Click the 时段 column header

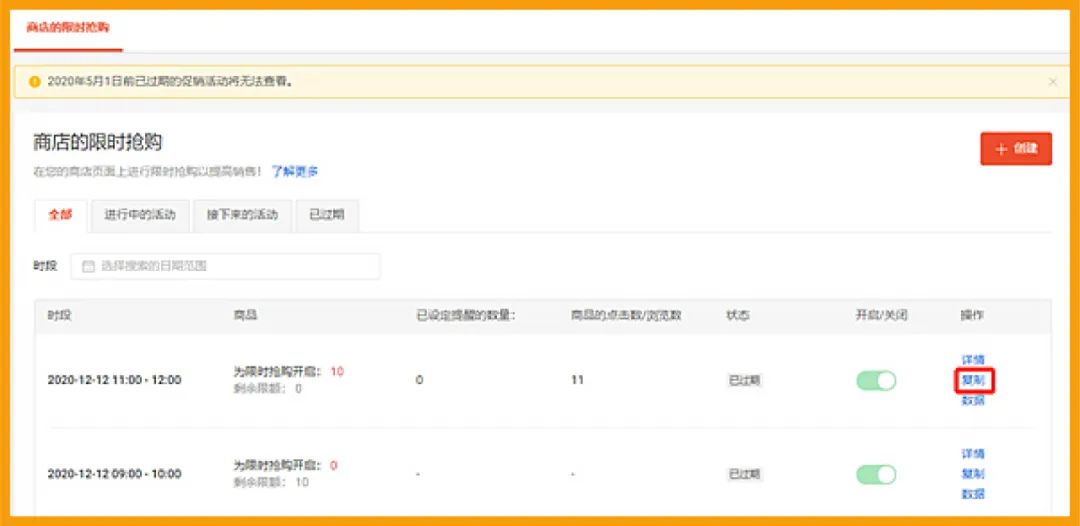point(59,316)
